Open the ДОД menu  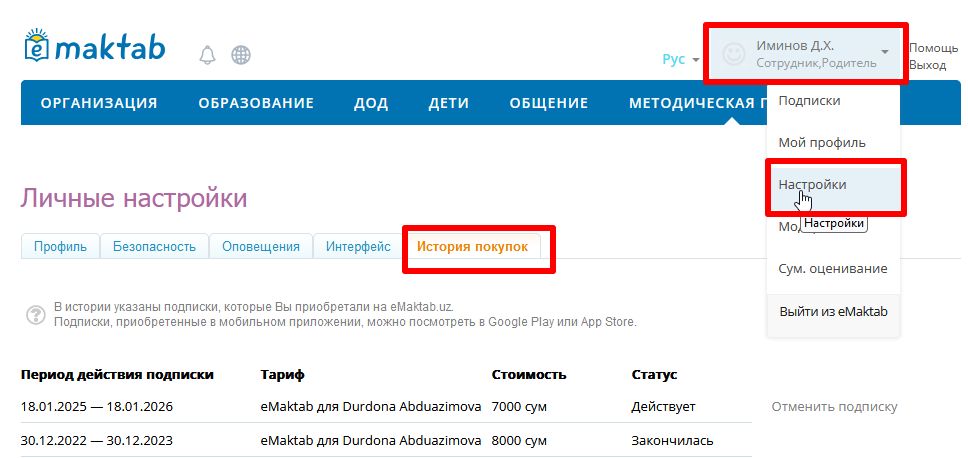[x=371, y=103]
